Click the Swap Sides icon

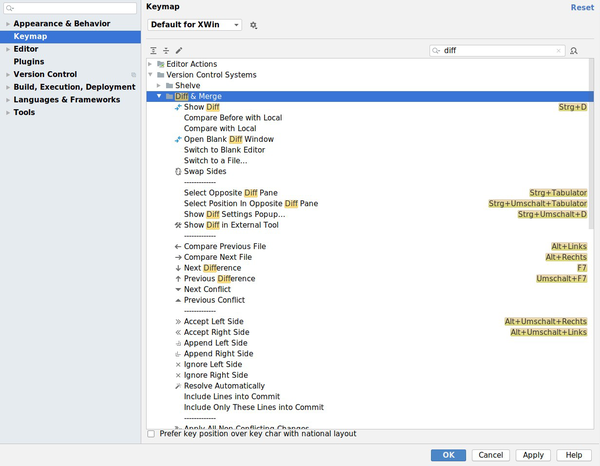178,171
